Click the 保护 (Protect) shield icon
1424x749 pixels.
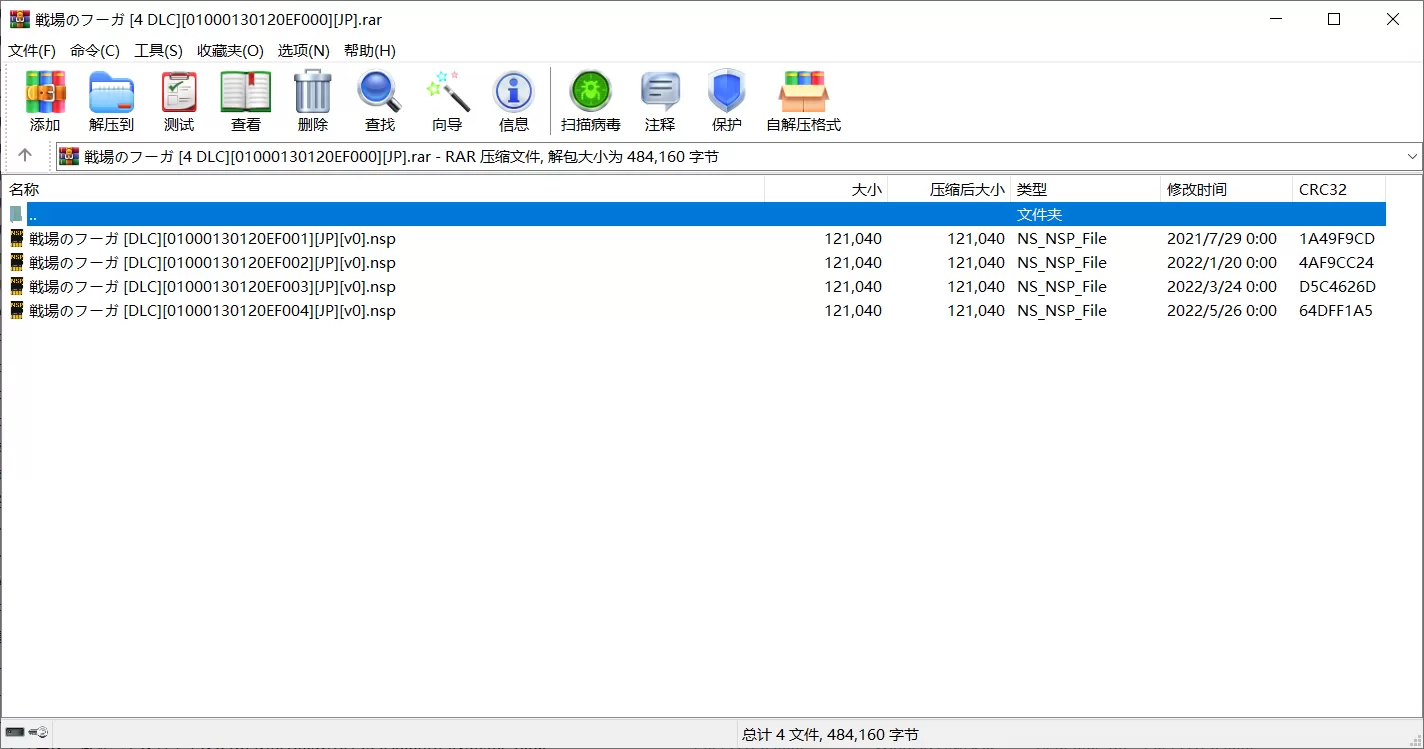coord(727,101)
